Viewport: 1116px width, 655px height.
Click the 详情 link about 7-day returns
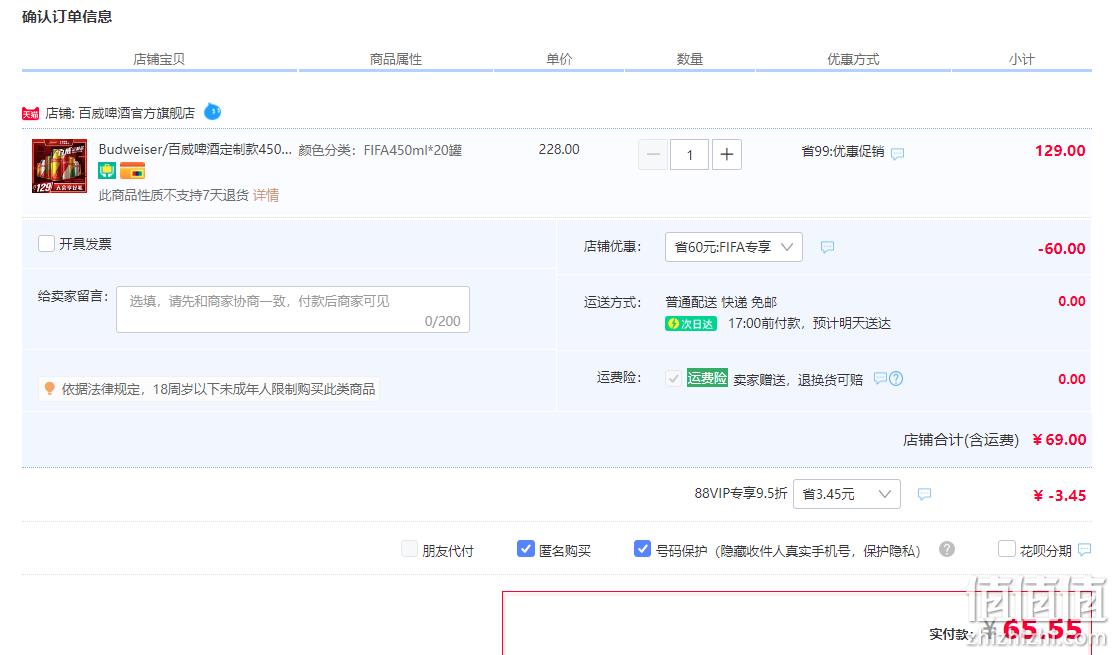265,195
